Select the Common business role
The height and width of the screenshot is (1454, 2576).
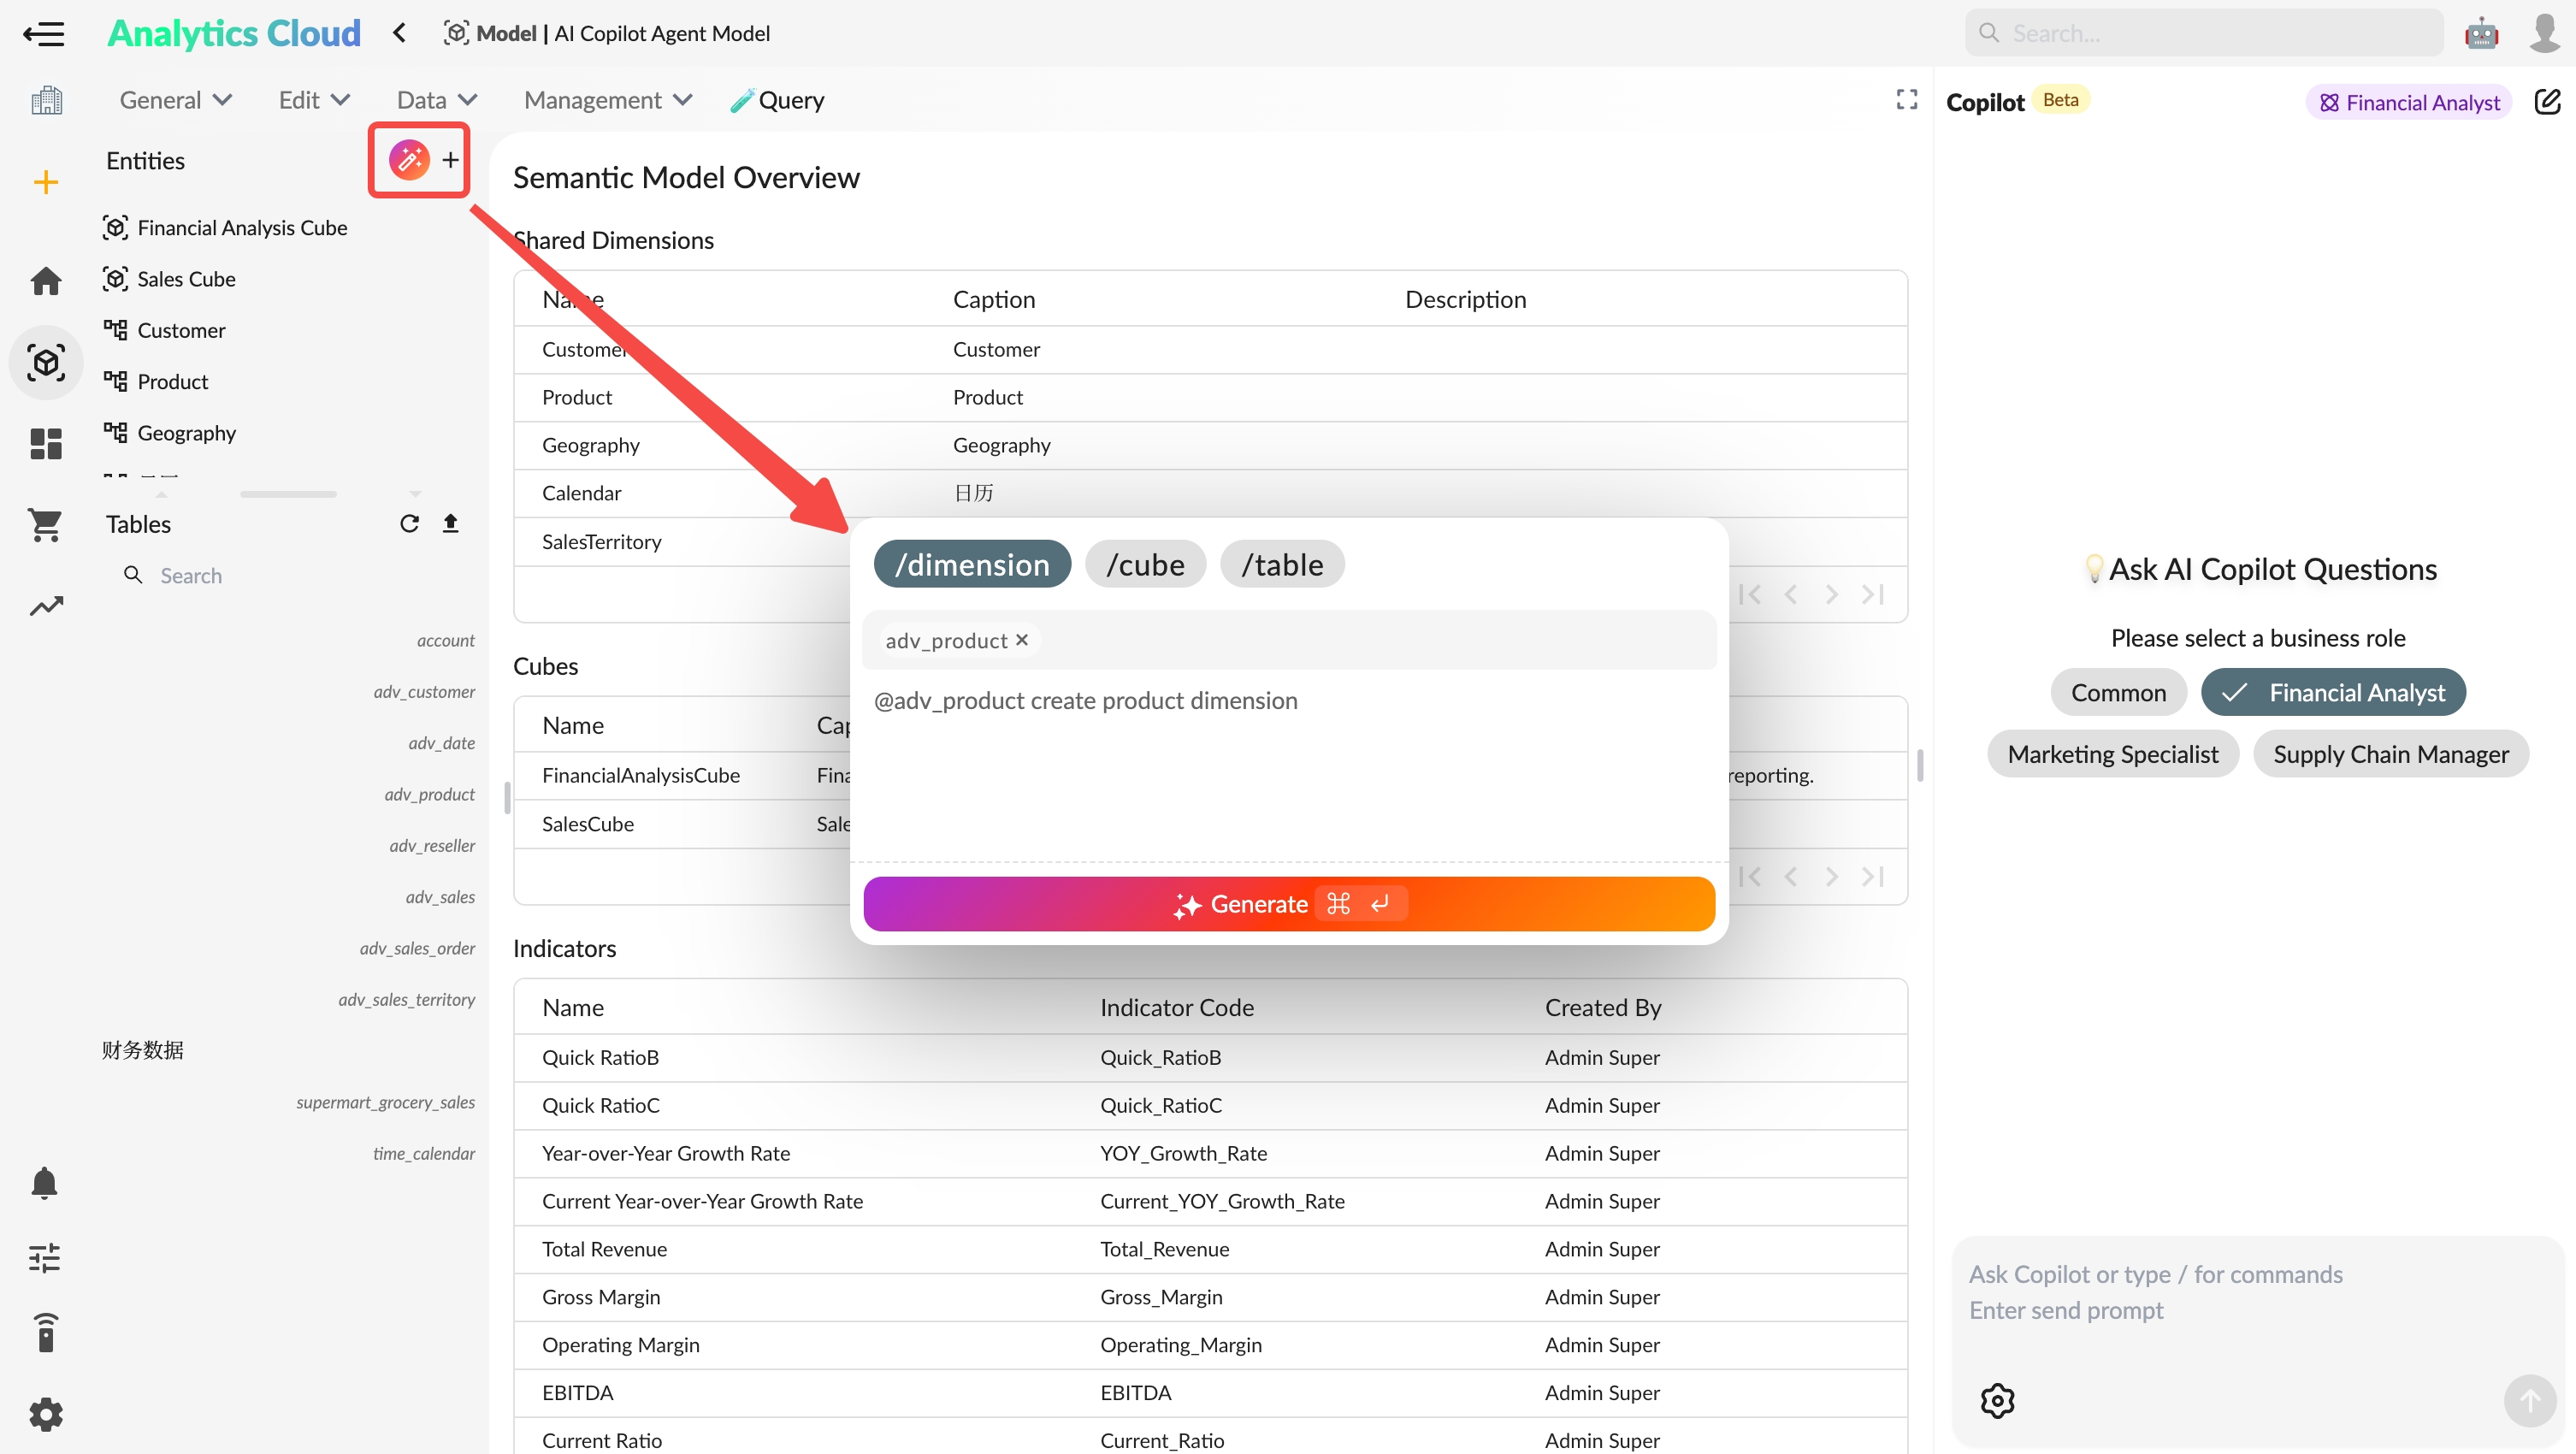tap(2118, 692)
